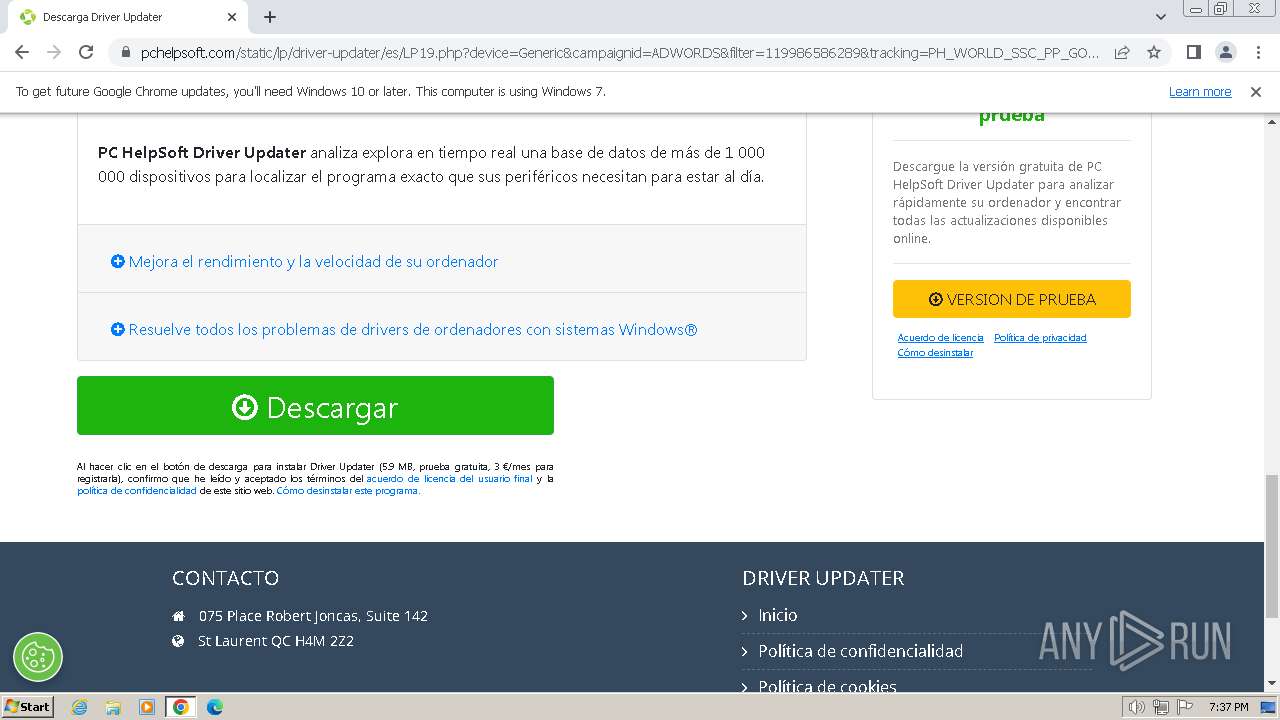Click the share page icon in address bar

[x=1122, y=52]
